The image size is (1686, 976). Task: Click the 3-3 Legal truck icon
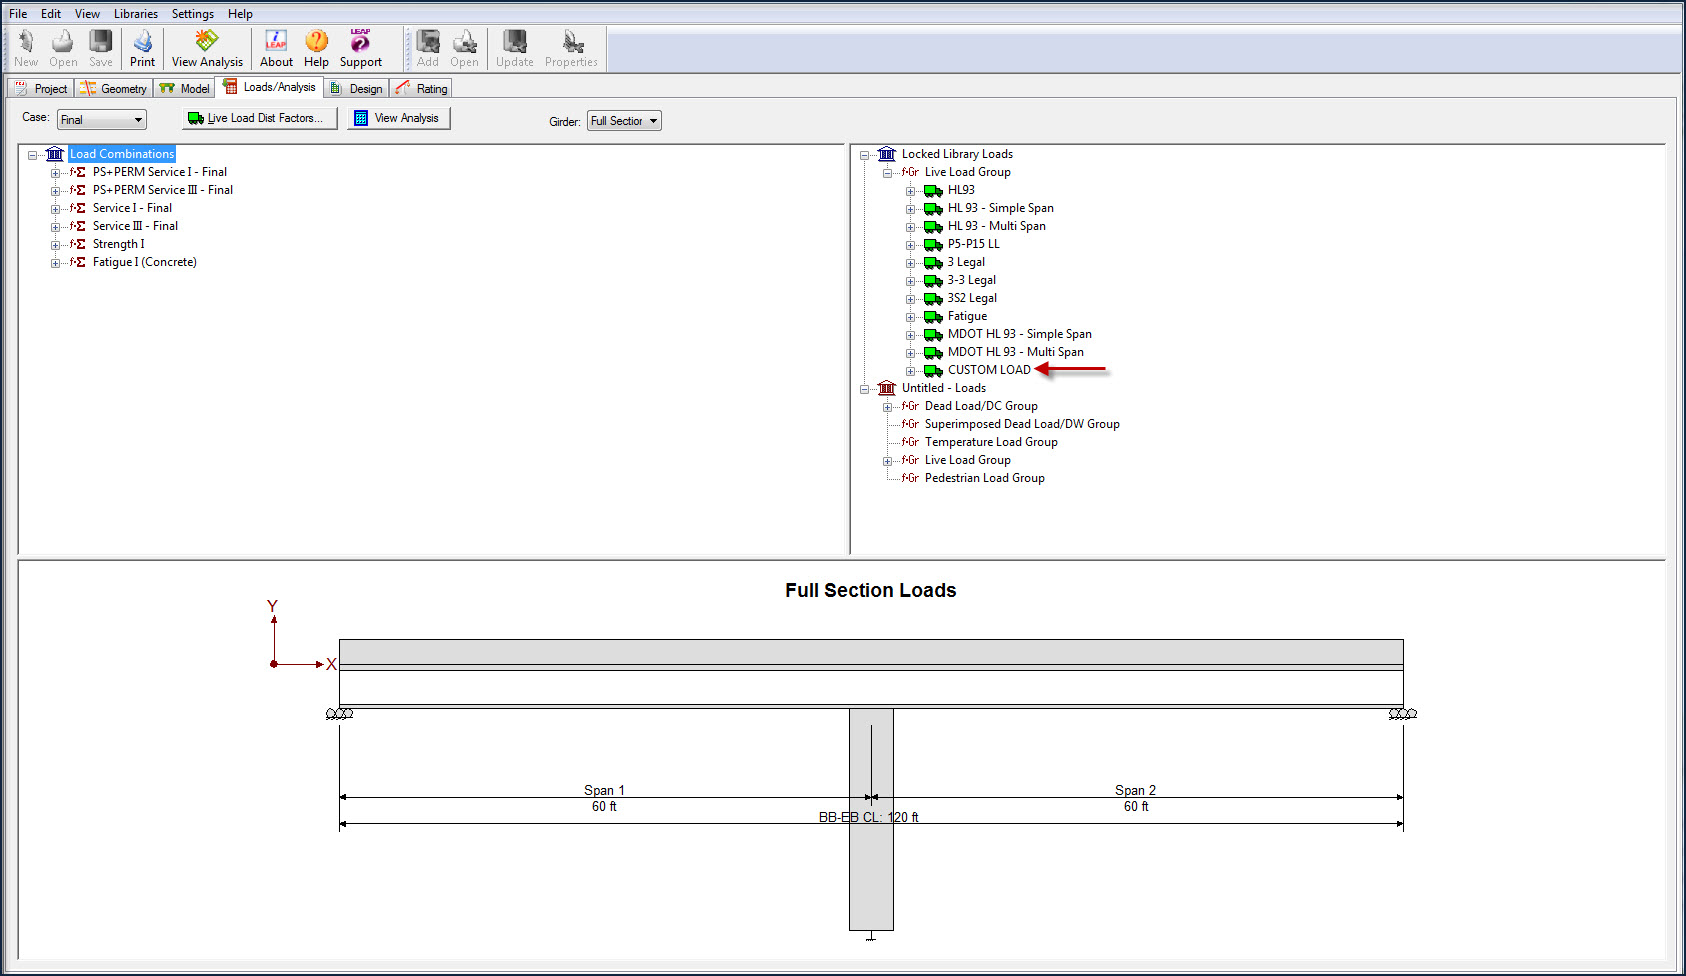(933, 280)
